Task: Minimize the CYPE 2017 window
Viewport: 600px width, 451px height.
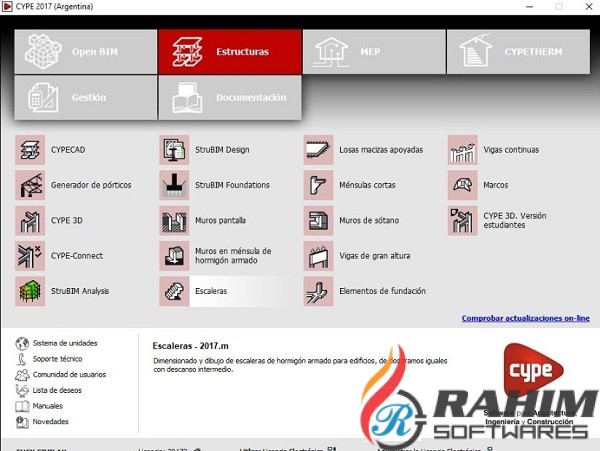Action: coord(530,7)
